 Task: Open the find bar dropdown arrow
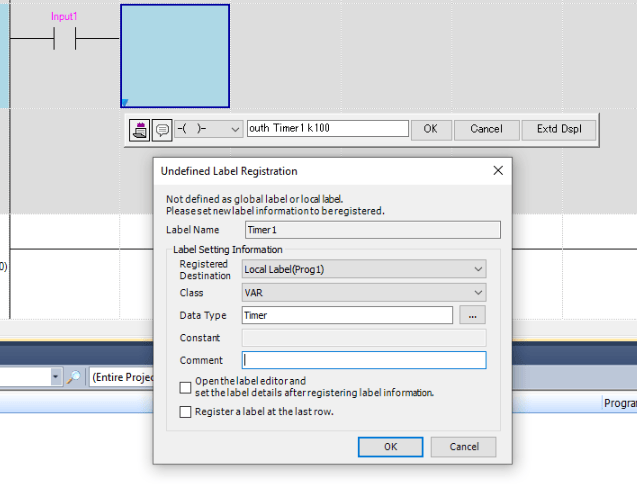(55, 377)
